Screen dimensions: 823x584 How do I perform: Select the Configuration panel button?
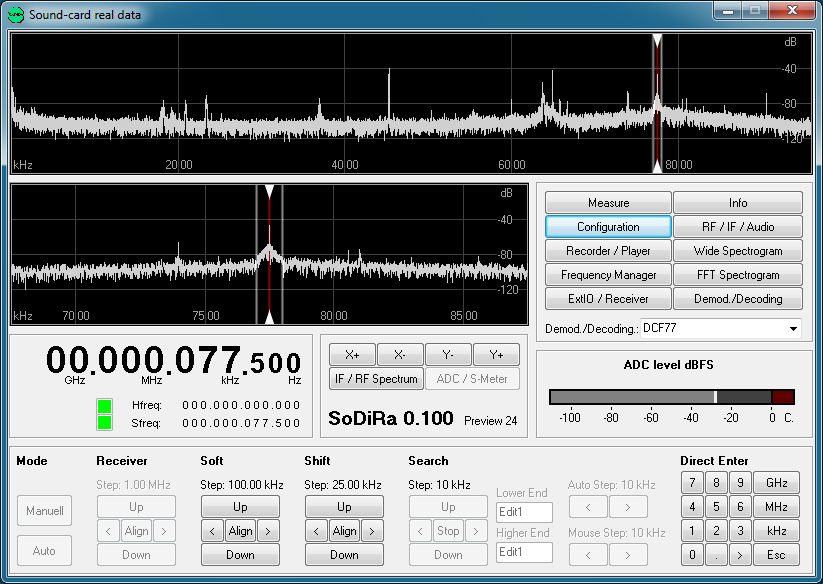pos(608,227)
